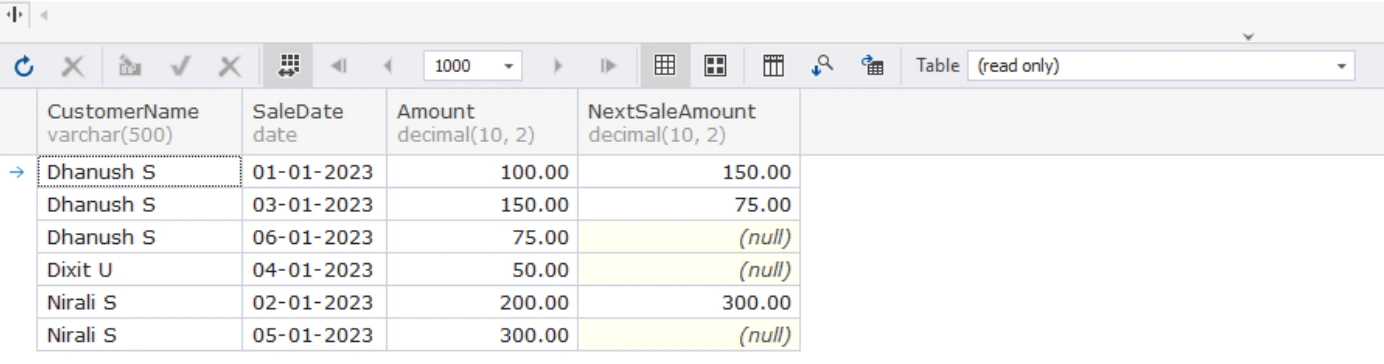The height and width of the screenshot is (364, 1384).
Task: Select NextSaleAmount 300.00 in 02-01-2023 row
Action: 689,303
